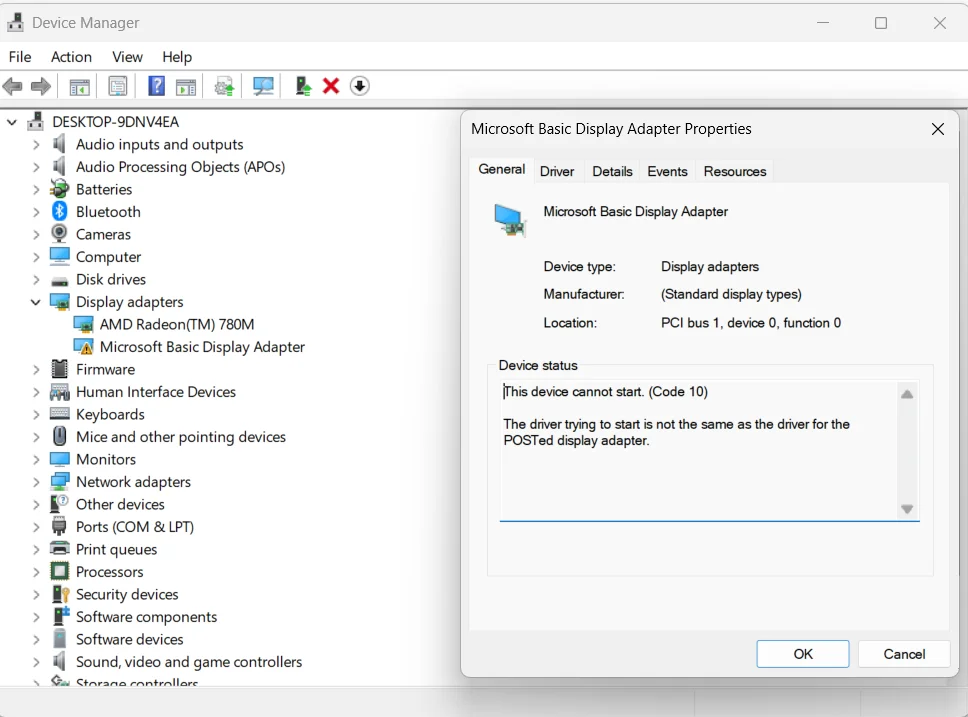Viewport: 968px width, 717px height.
Task: Maximize the Device Manager window
Action: click(881, 23)
